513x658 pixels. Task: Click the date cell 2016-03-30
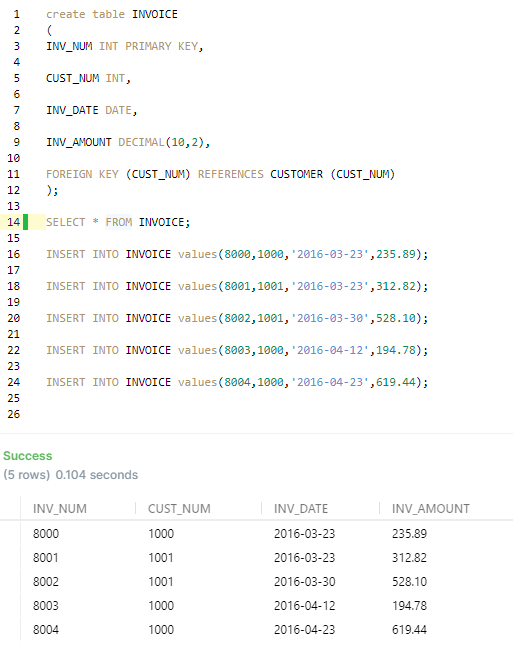[304, 582]
